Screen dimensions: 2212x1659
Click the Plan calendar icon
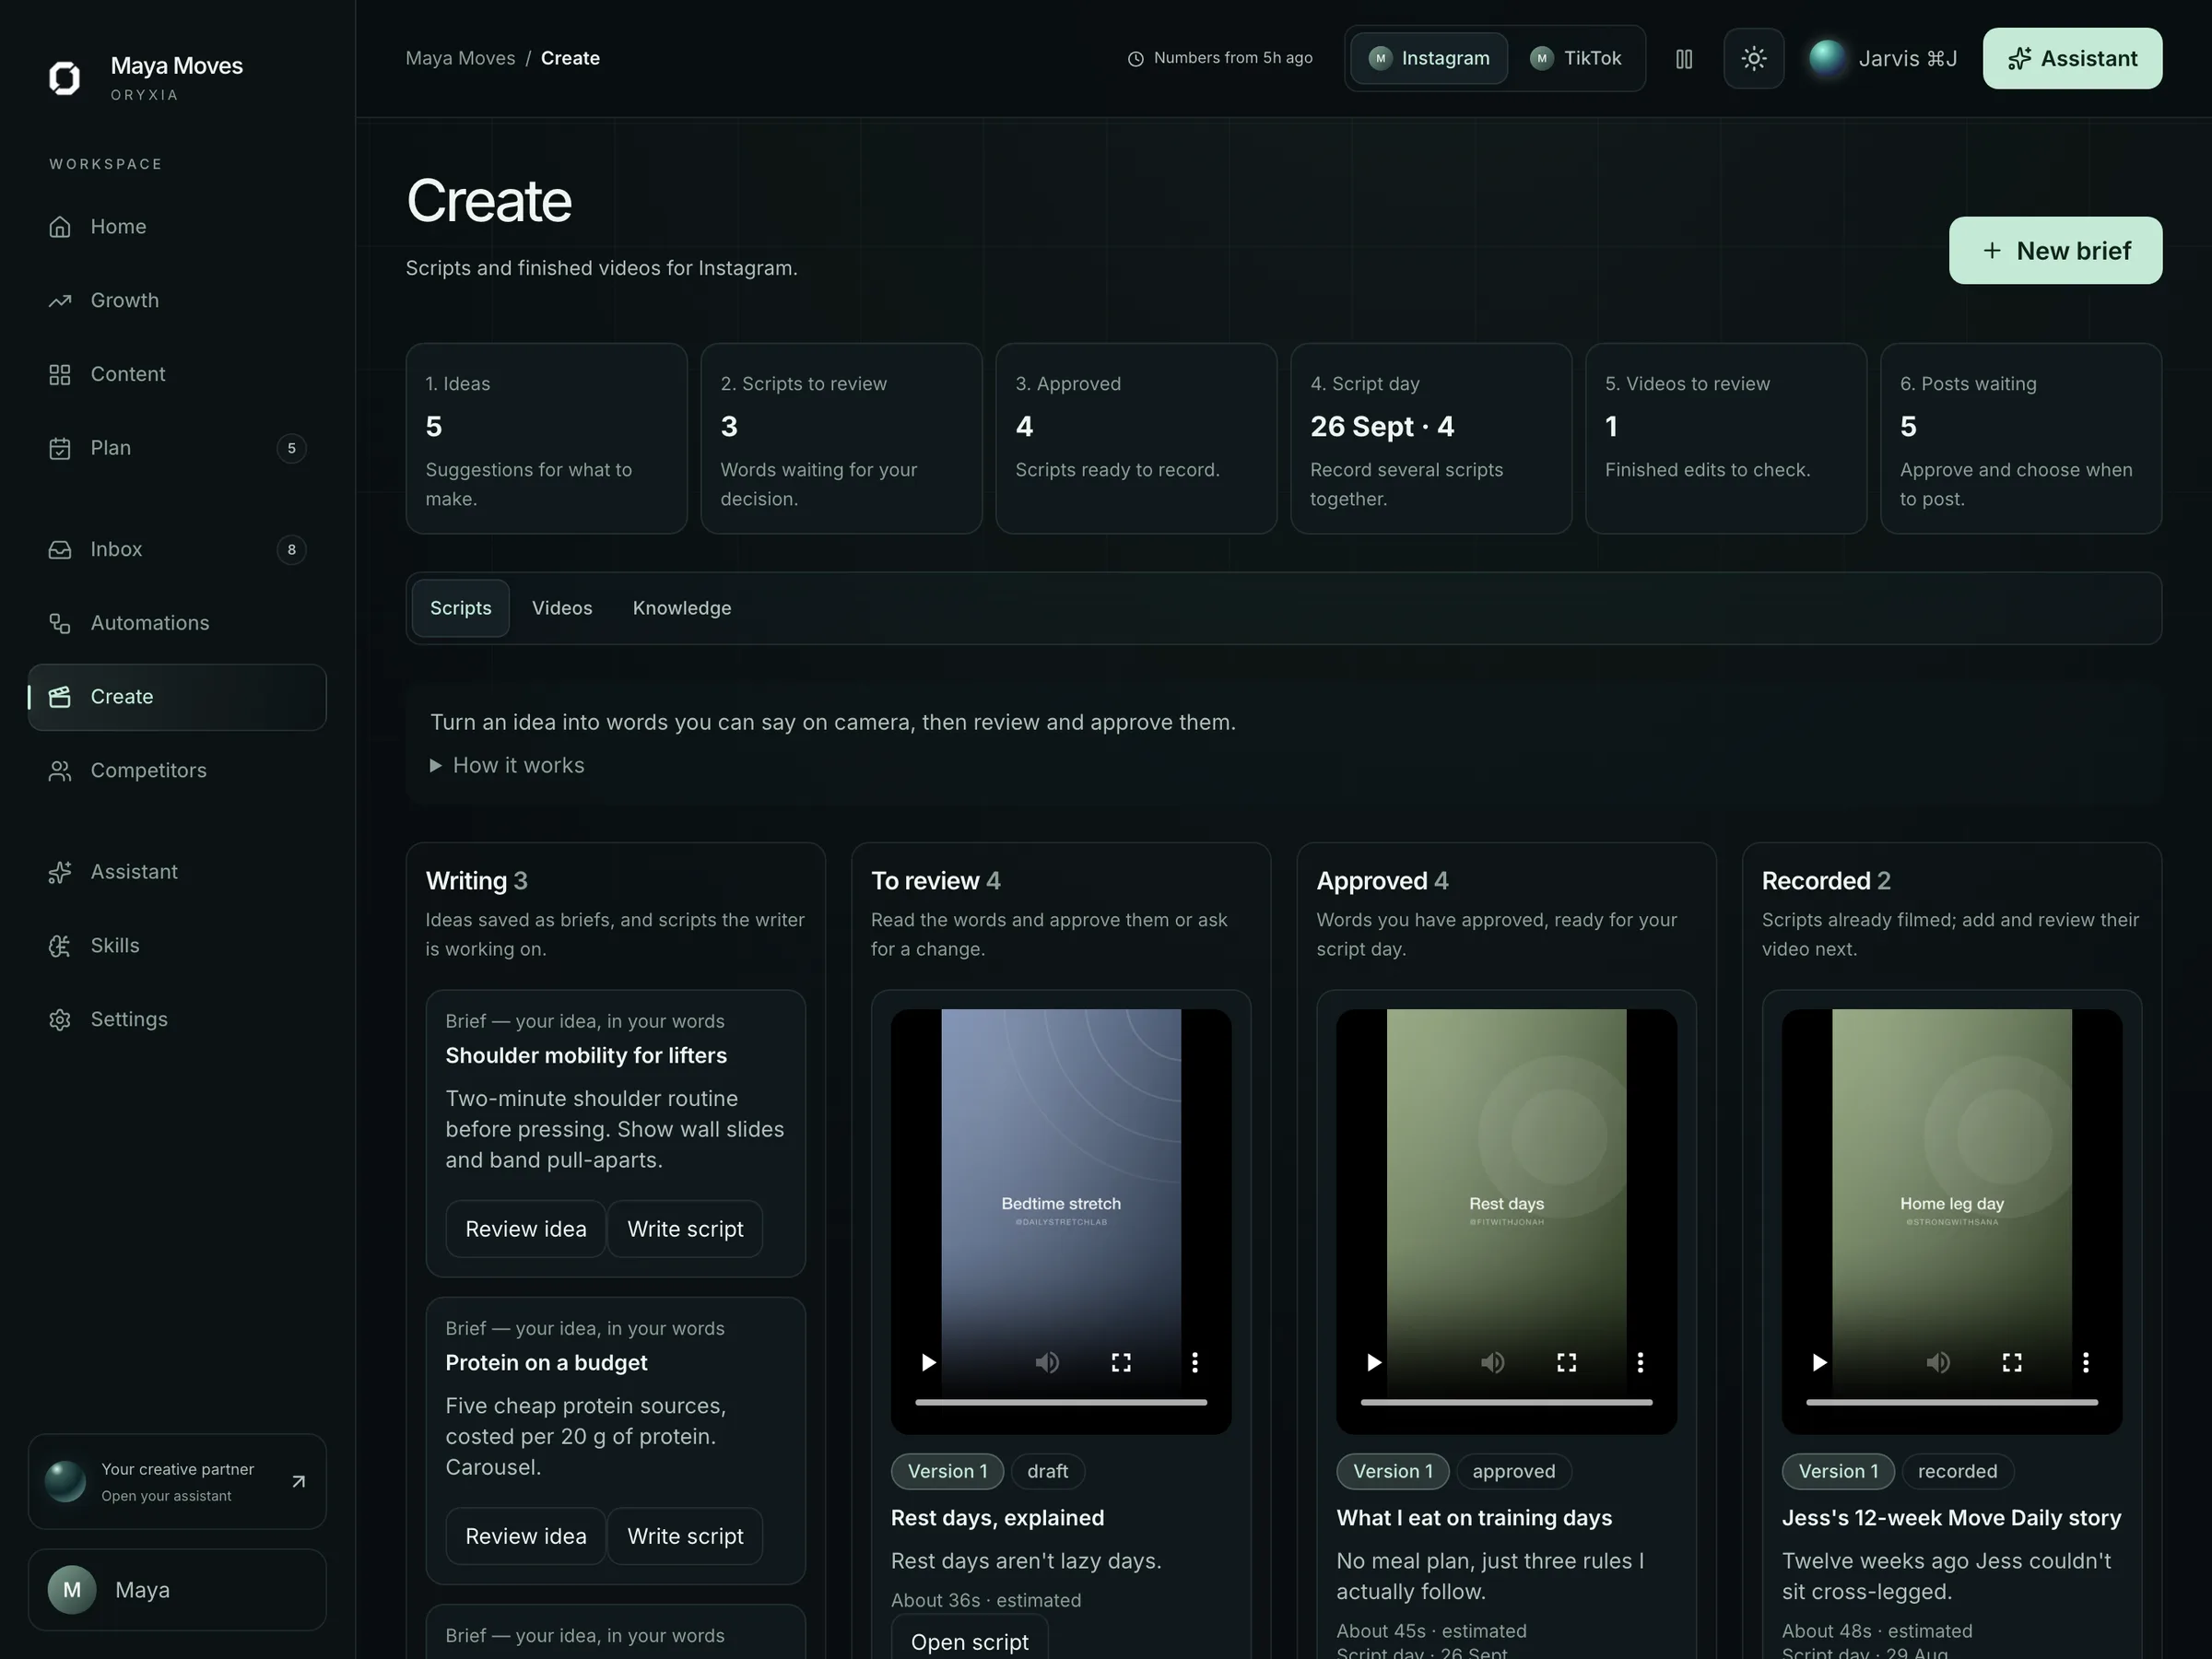[x=60, y=448]
